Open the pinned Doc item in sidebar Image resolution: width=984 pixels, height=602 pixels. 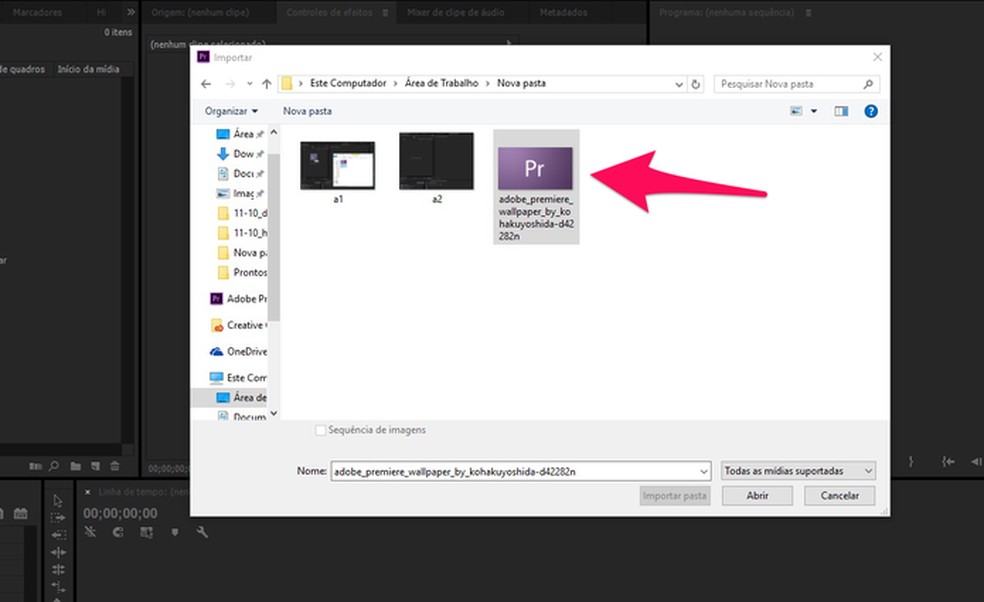[x=240, y=173]
